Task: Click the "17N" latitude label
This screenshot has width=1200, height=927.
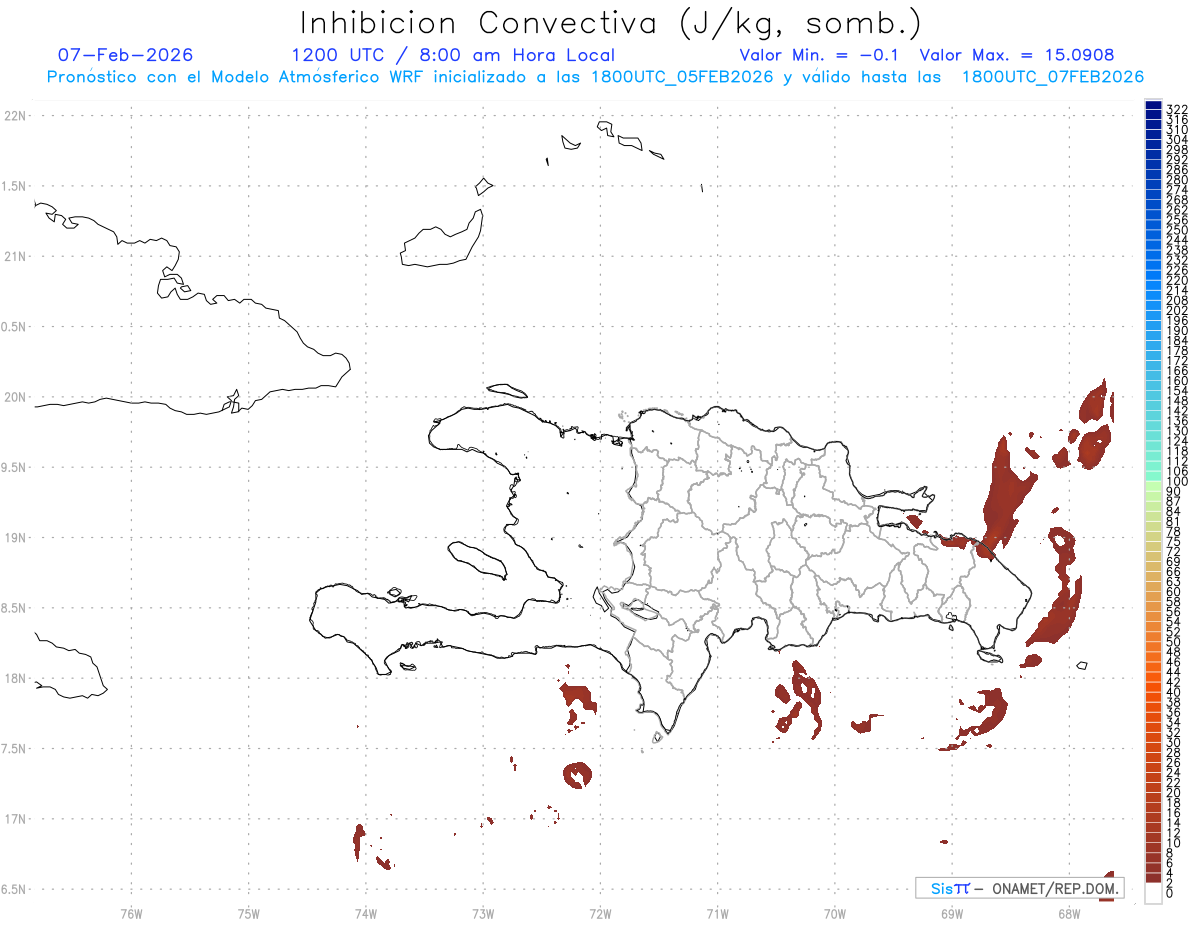Action: (14, 819)
